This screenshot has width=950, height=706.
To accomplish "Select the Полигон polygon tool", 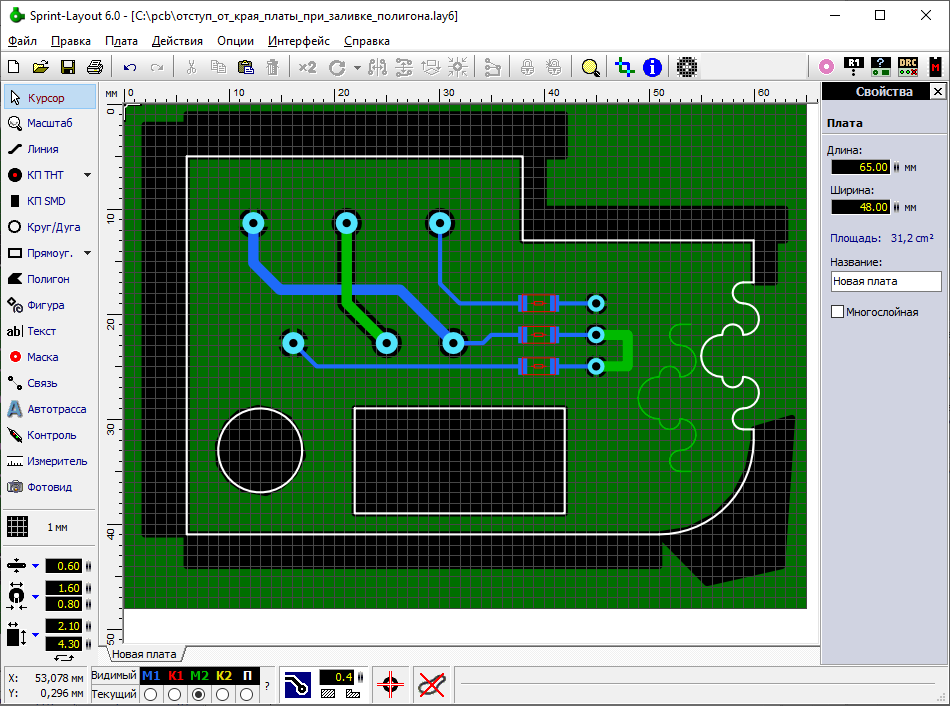I will 49,279.
